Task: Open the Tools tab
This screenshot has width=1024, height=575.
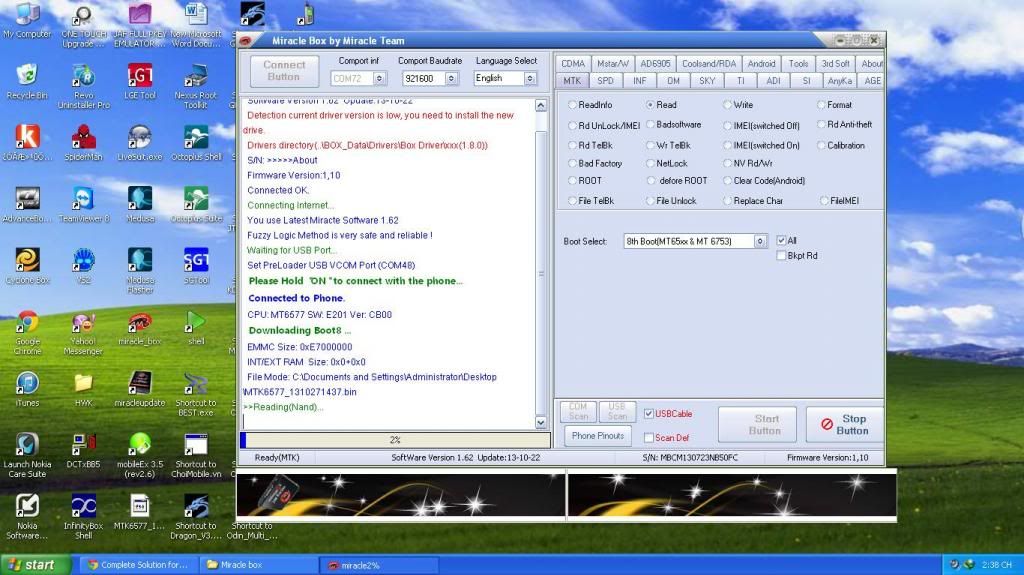Action: coord(798,63)
